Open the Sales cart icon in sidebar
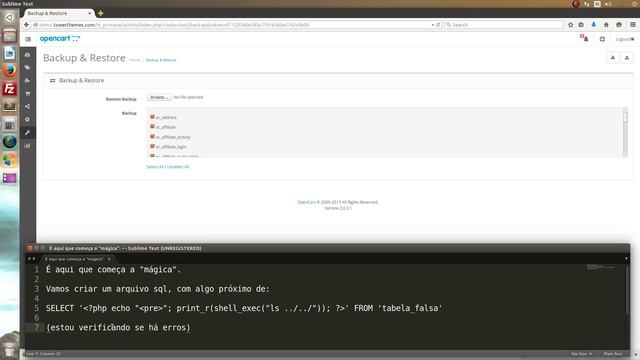The height and width of the screenshot is (360, 640). [27, 93]
